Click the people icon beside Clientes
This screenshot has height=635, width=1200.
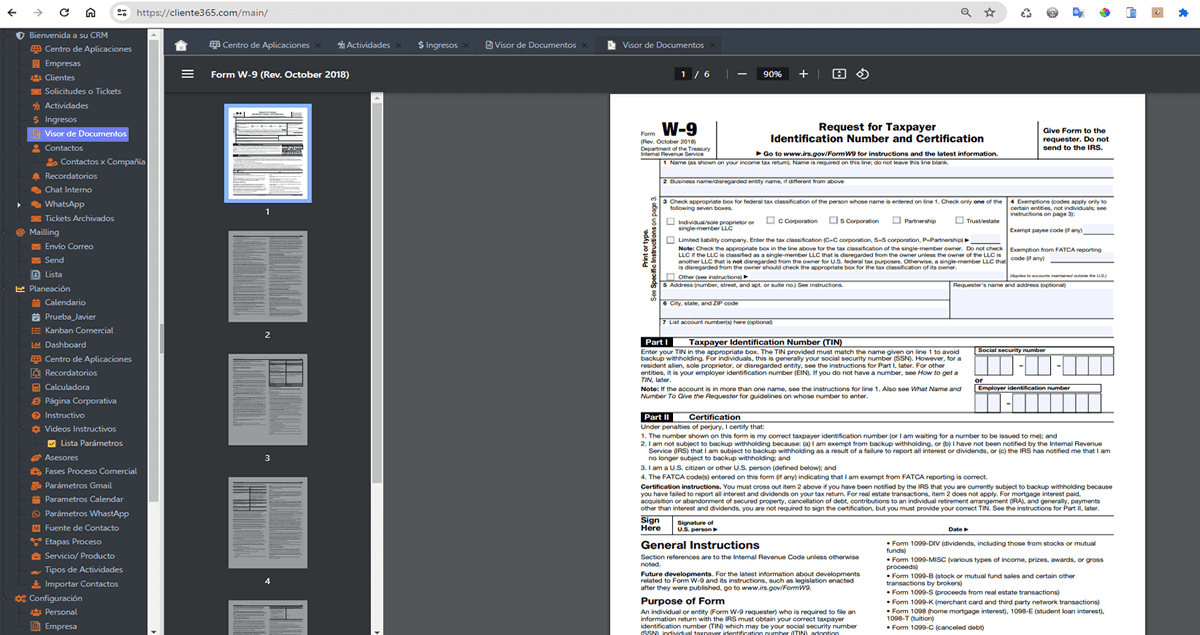click(37, 77)
